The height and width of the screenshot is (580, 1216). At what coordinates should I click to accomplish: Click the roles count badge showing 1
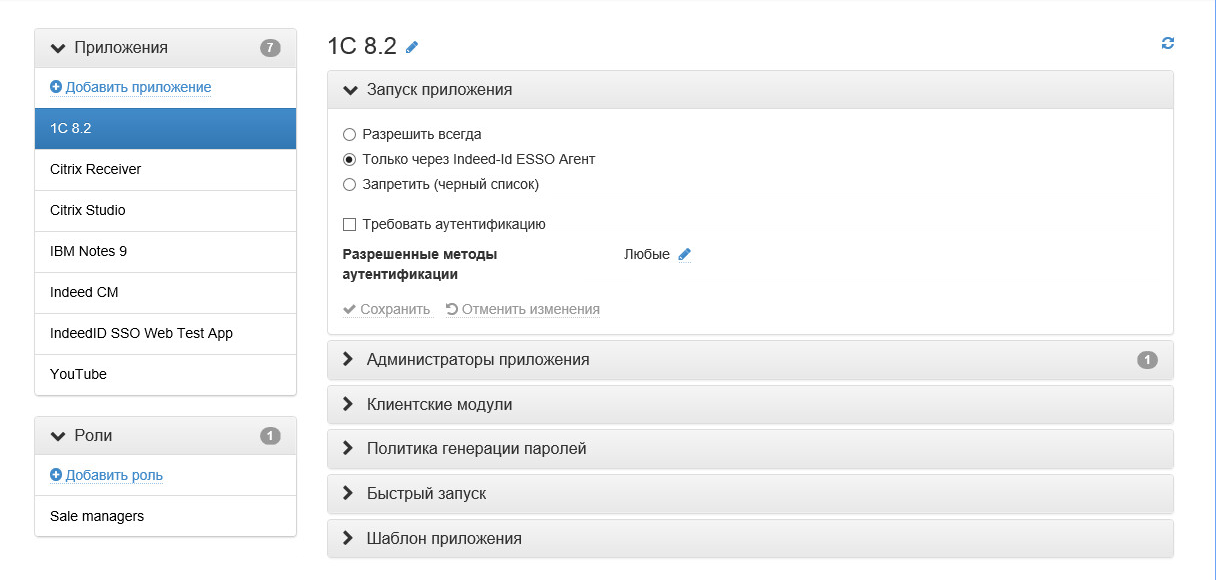(x=270, y=436)
